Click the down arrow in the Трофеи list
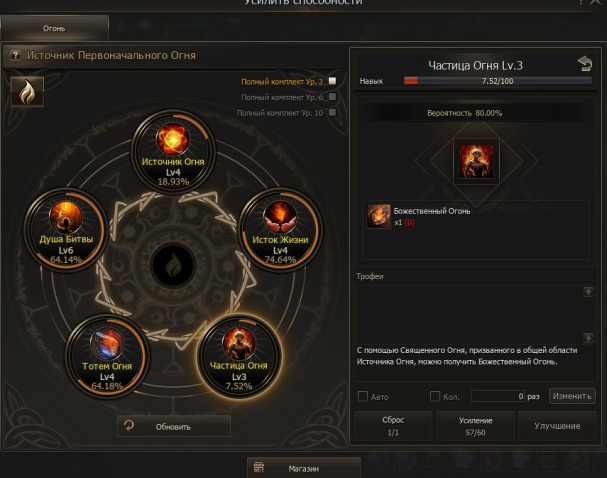The image size is (607, 478). [x=588, y=338]
